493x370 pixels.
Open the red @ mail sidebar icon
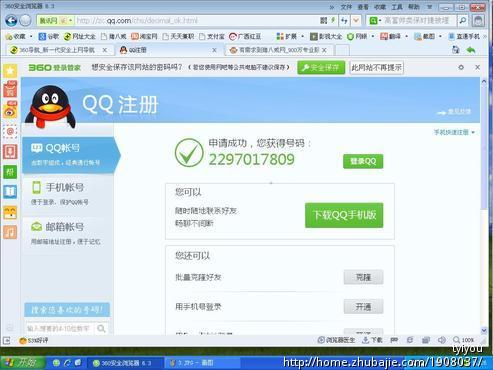10,131
